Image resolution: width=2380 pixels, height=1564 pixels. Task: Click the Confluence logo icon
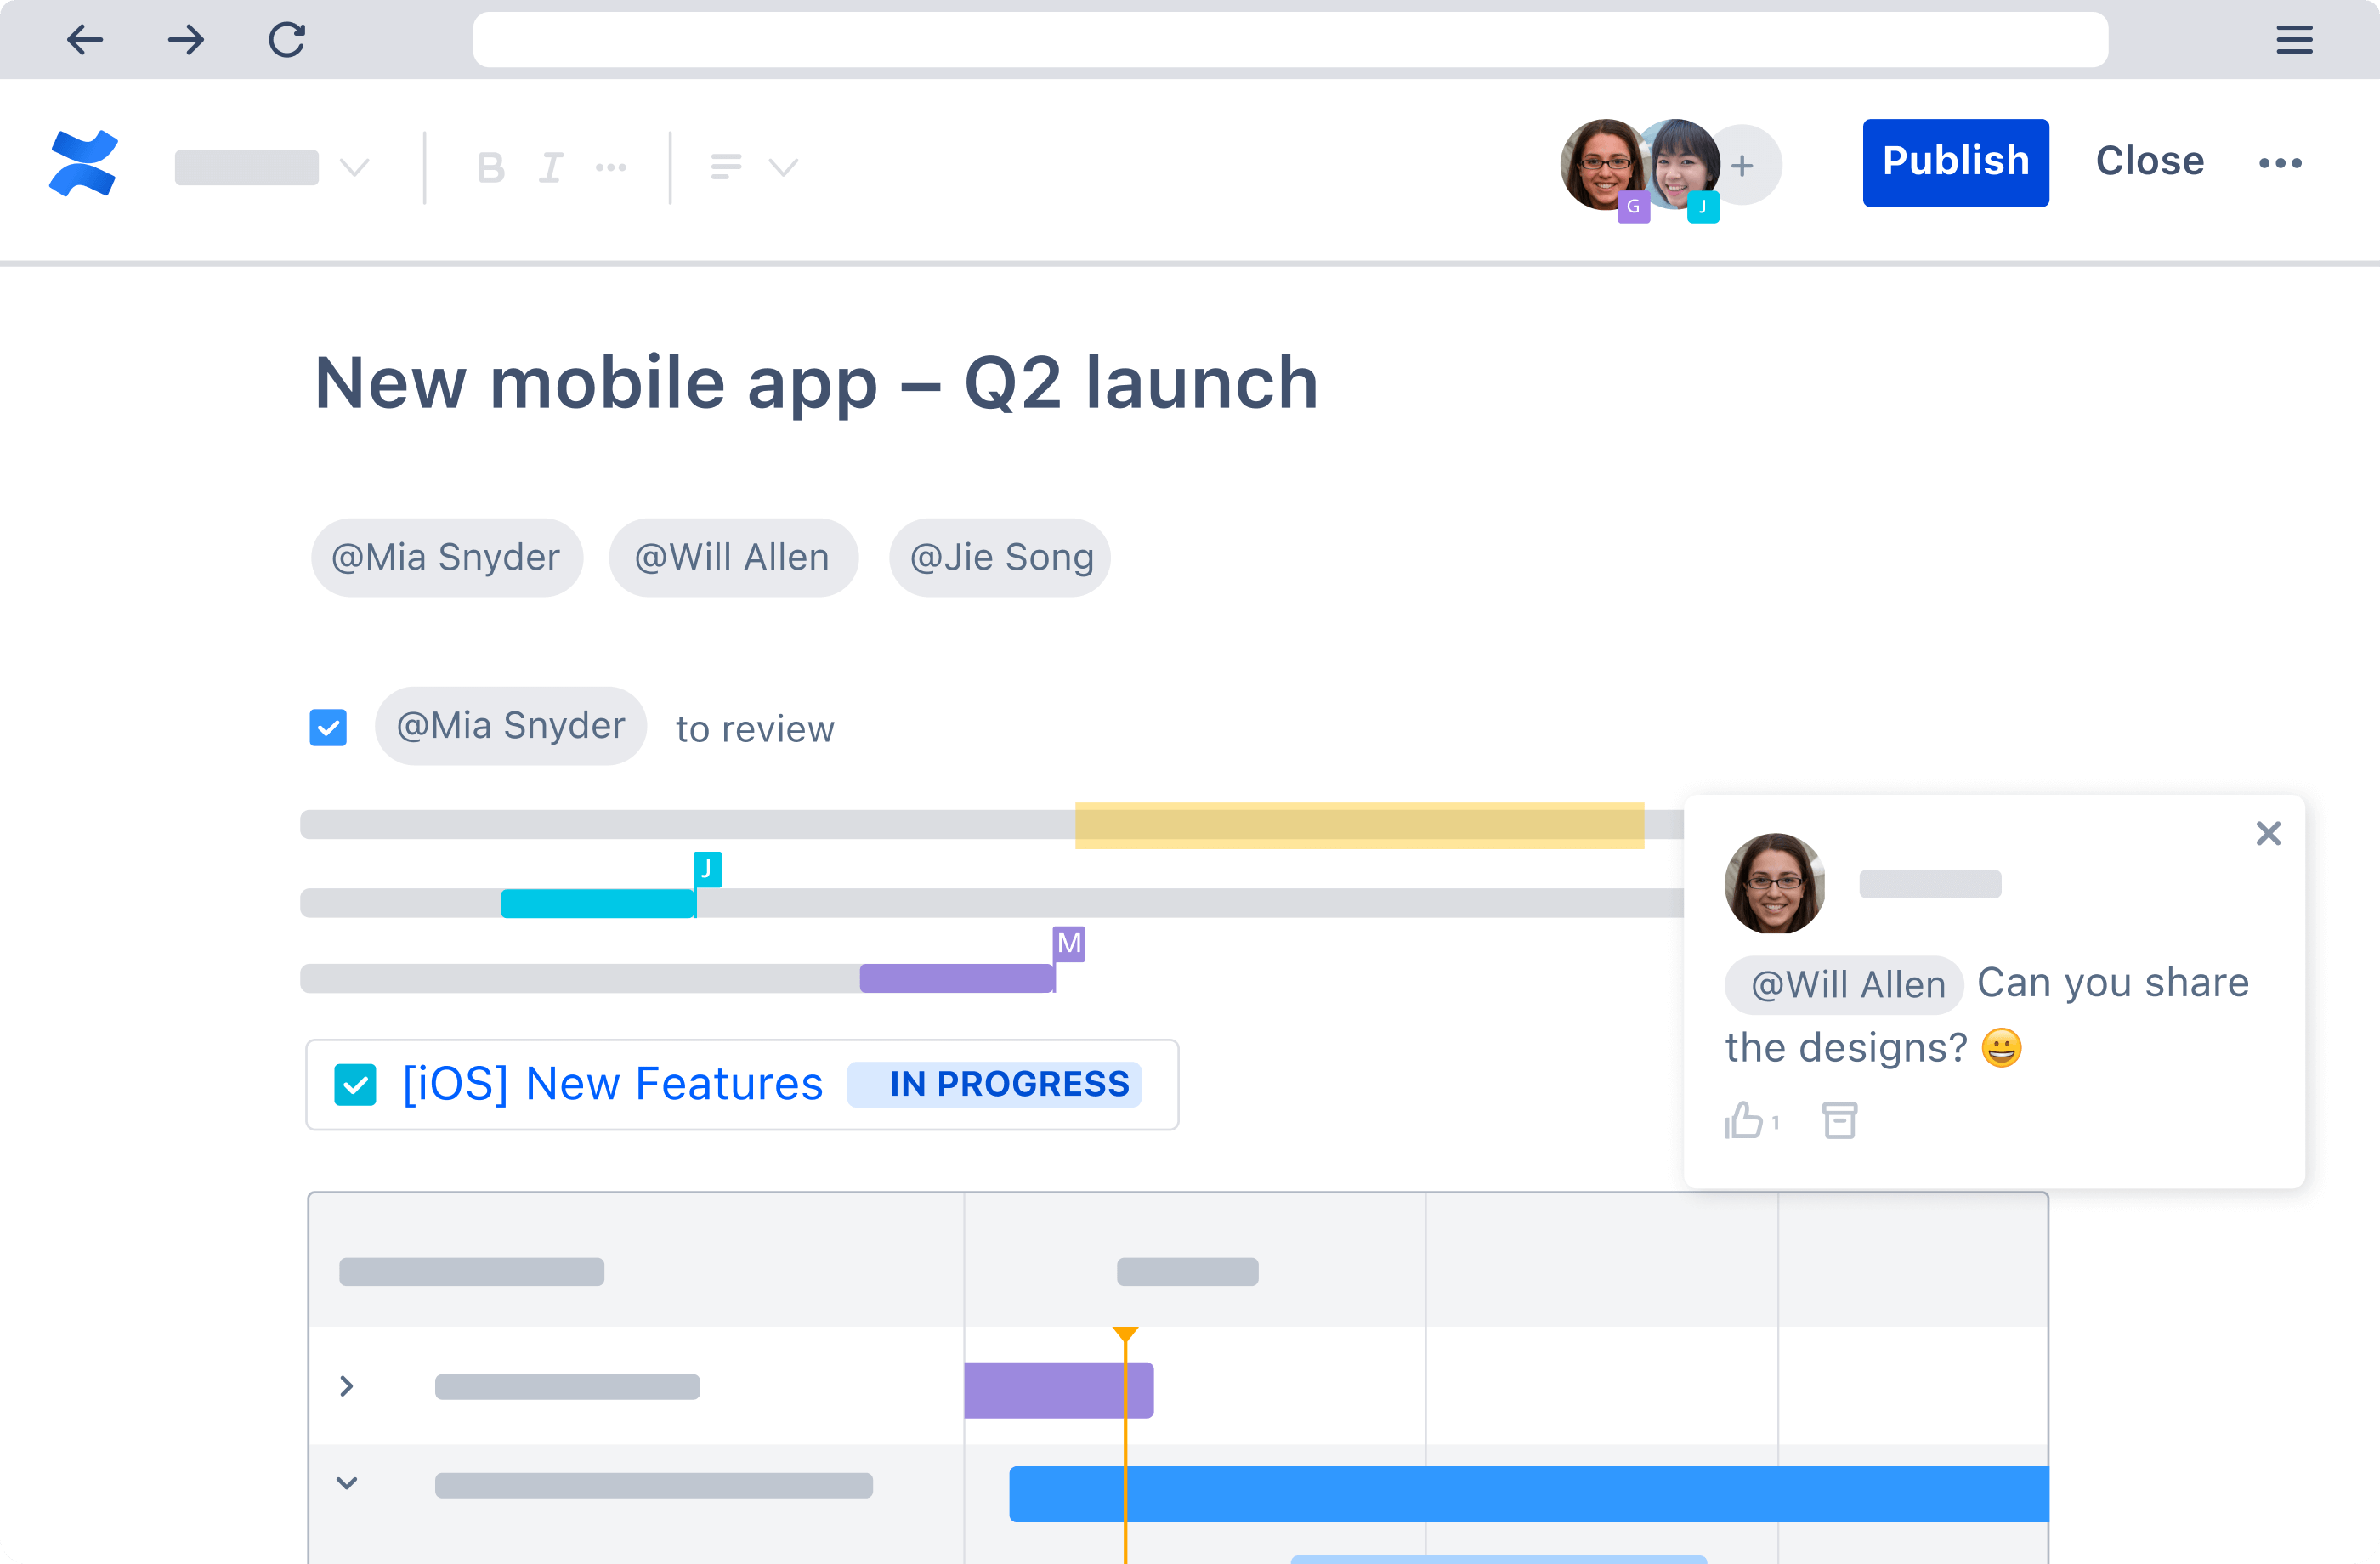click(82, 164)
